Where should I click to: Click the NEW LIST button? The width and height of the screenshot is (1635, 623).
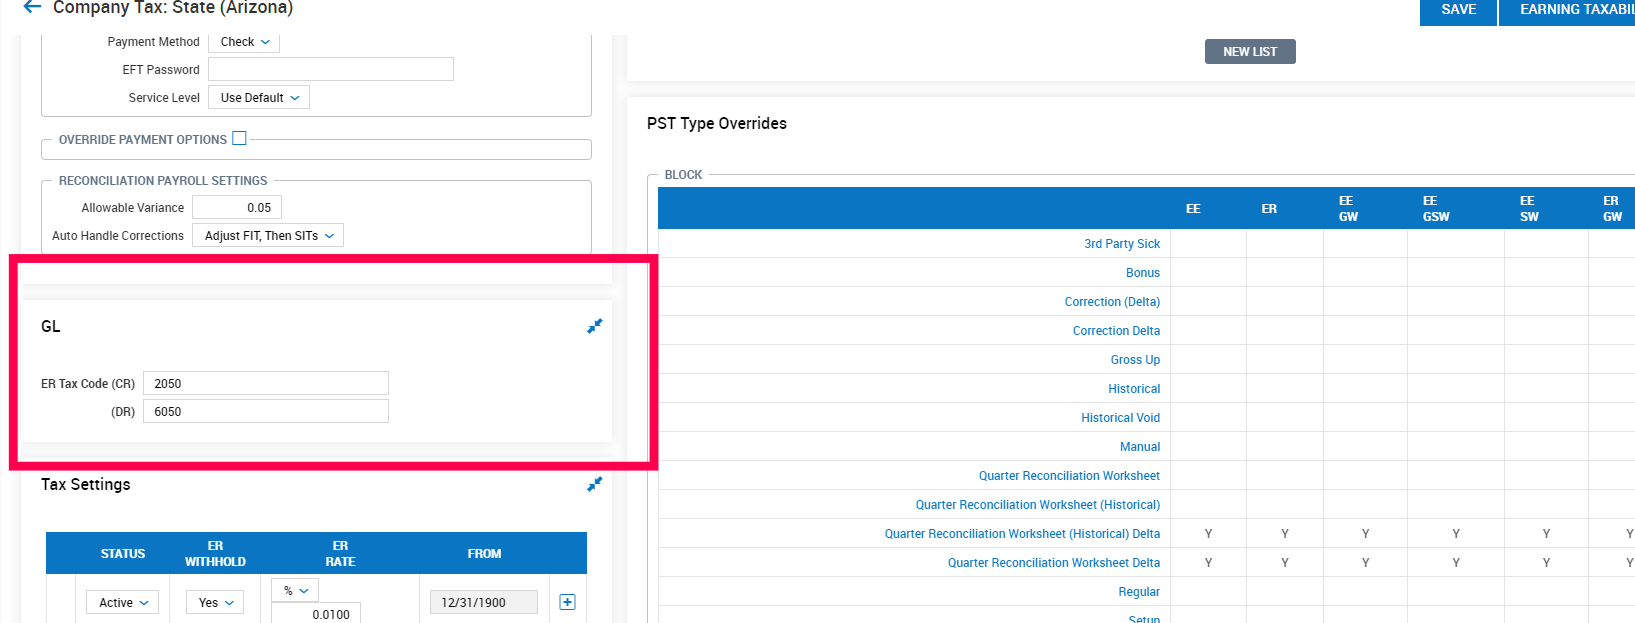click(1250, 51)
